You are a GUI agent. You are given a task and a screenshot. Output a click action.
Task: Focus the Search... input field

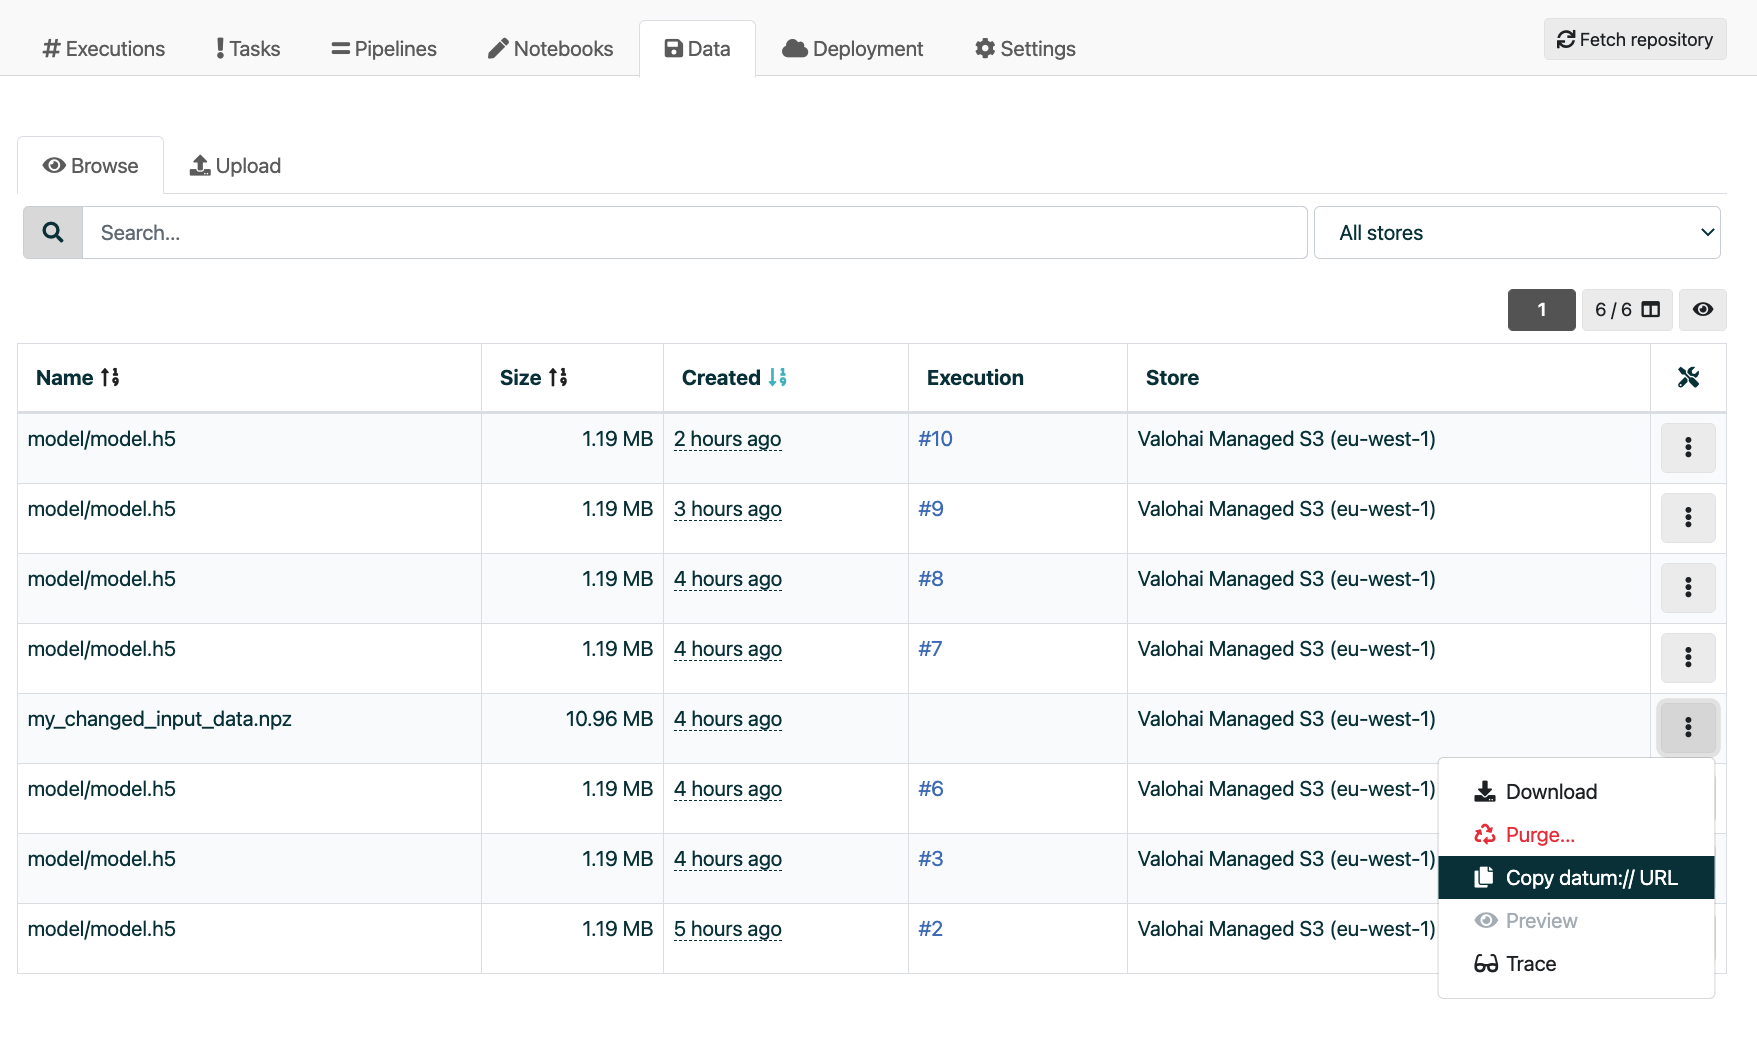pyautogui.click(x=695, y=233)
